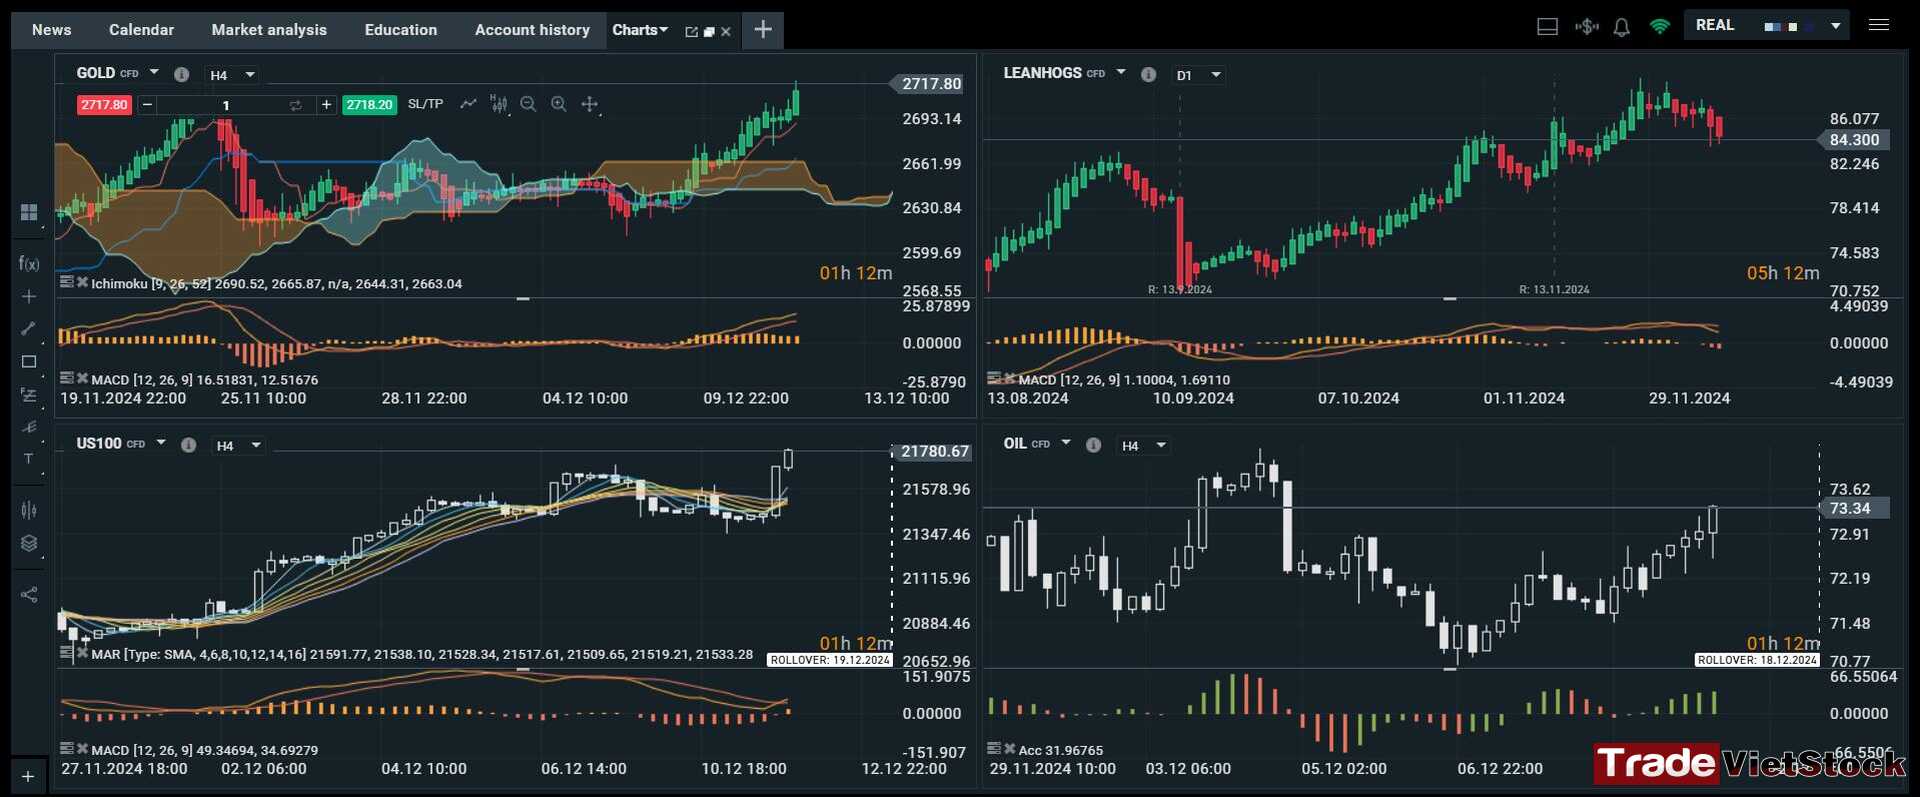Show LEANHOGS instrument info
The height and width of the screenshot is (797, 1920).
(x=1148, y=75)
